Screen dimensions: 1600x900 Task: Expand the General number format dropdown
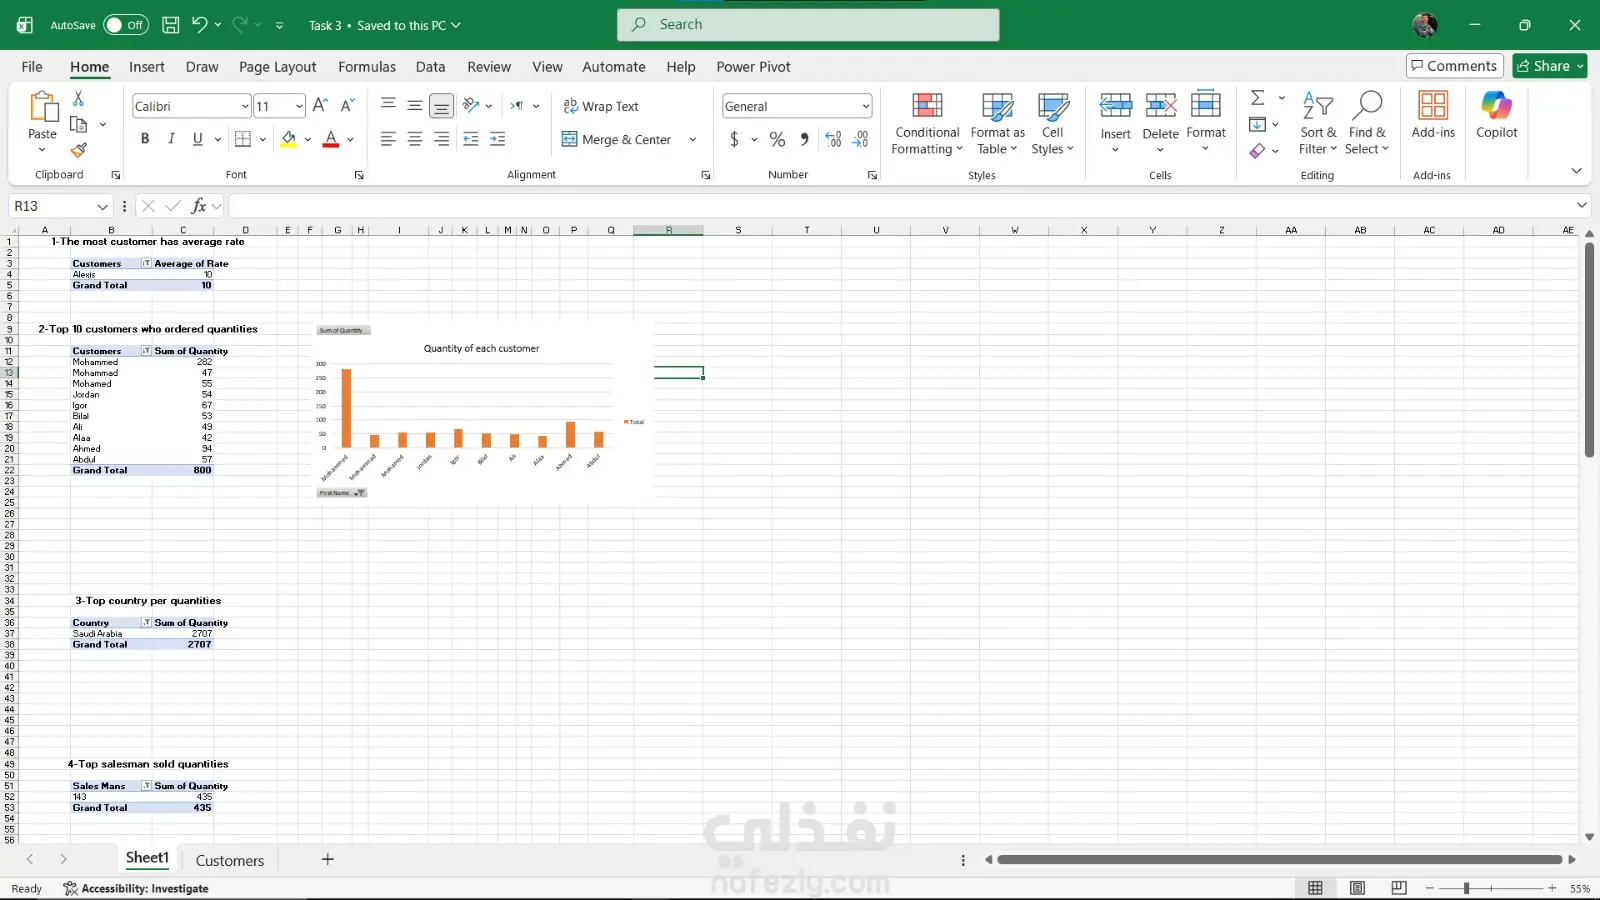point(865,106)
